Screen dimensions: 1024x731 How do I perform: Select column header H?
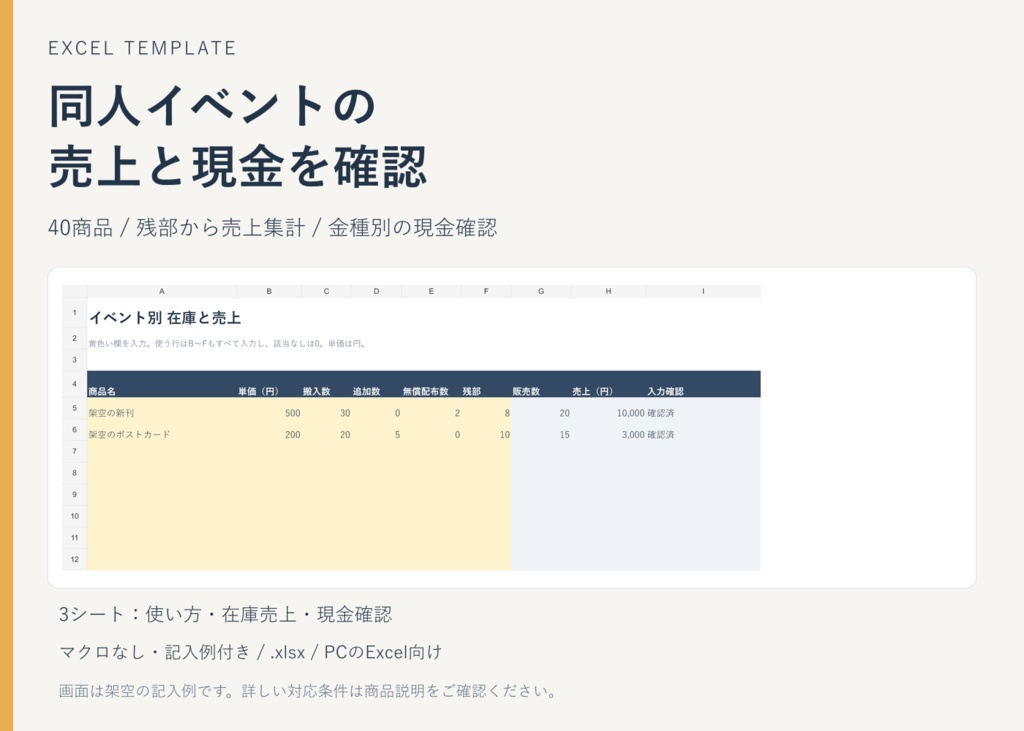point(608,291)
